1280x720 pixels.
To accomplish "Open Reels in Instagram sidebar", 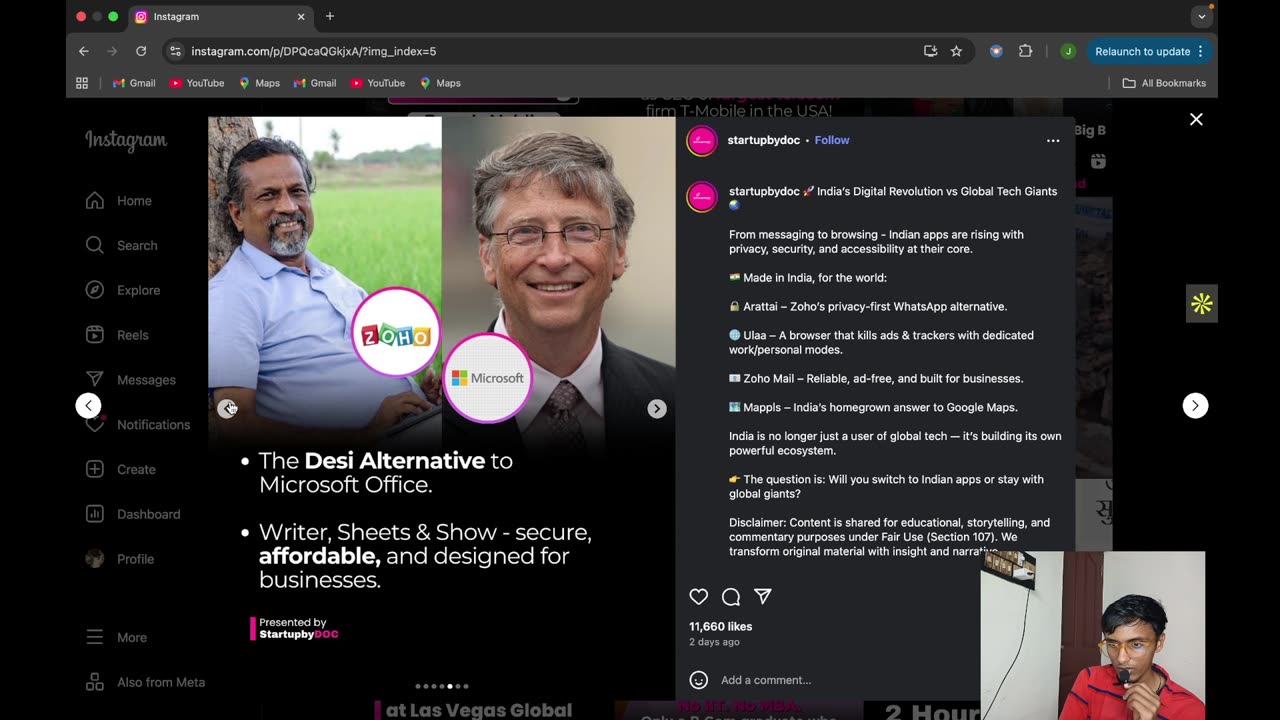I will click(117, 335).
